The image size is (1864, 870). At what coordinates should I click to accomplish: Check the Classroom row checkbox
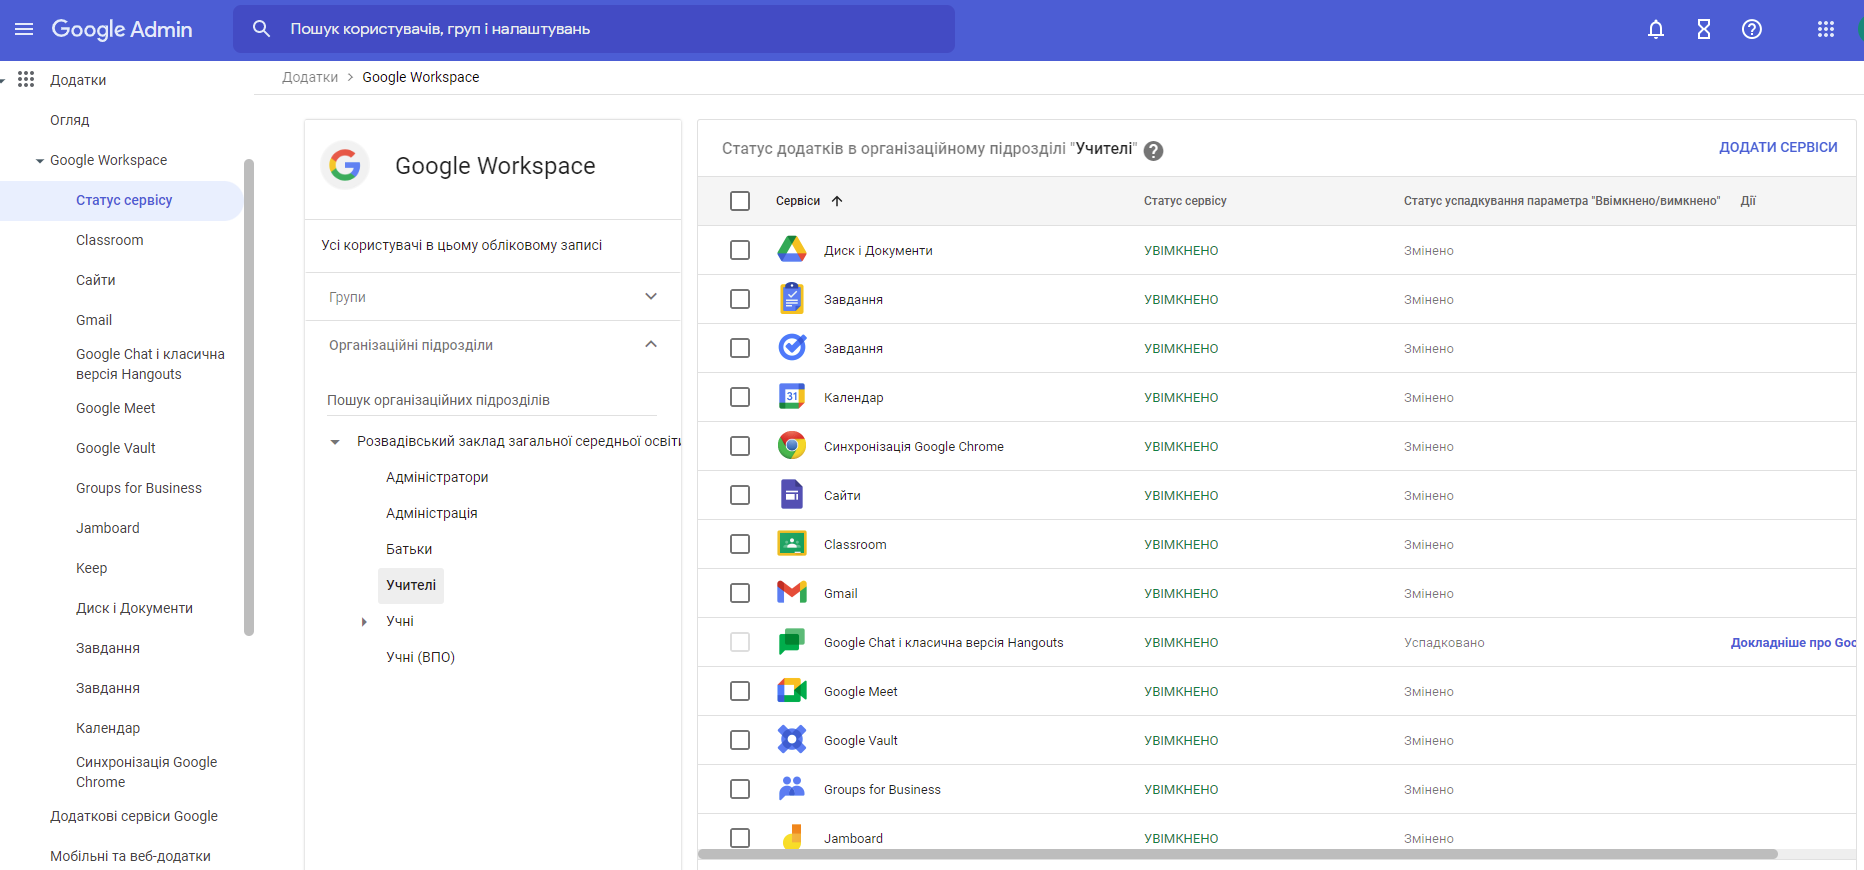740,544
